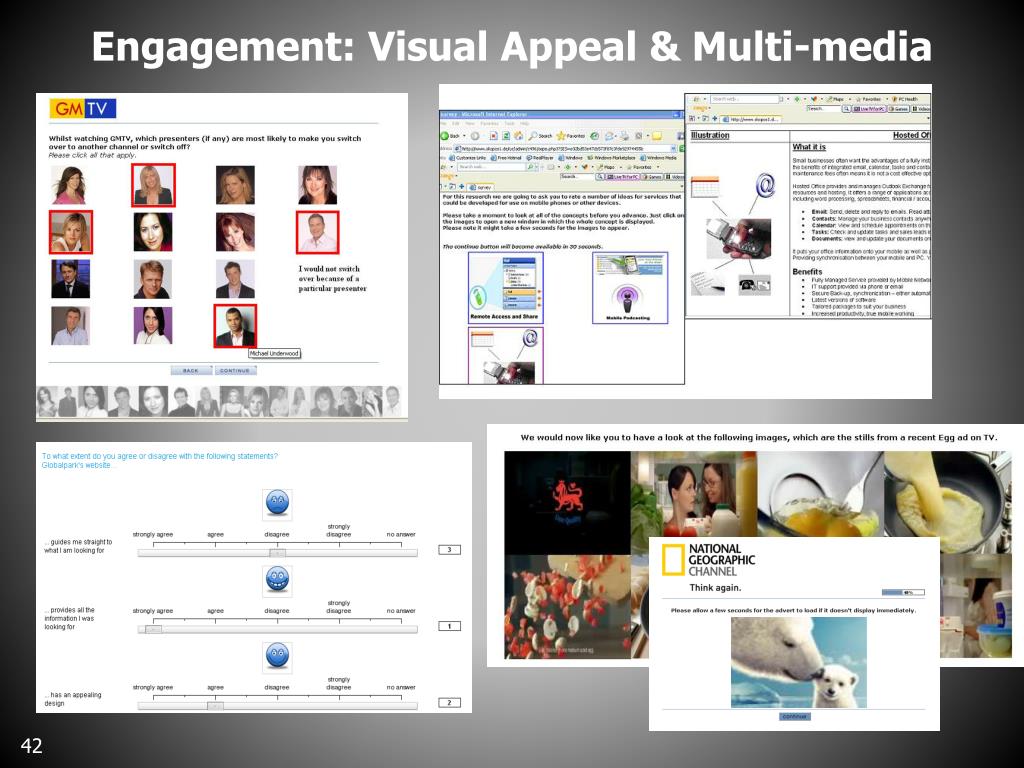Click the page tab in right browser window
This screenshot has width=1024, height=768.
coord(751,120)
